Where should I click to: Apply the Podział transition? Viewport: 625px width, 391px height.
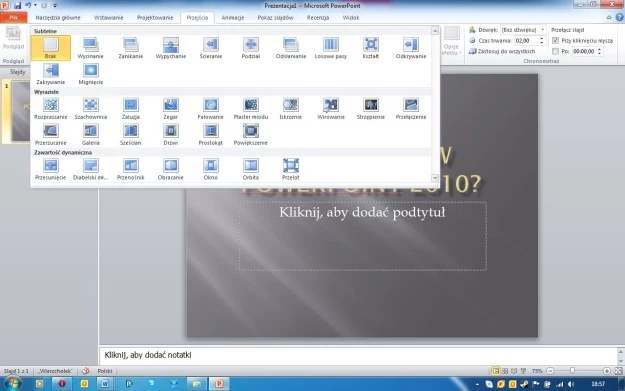[251, 48]
